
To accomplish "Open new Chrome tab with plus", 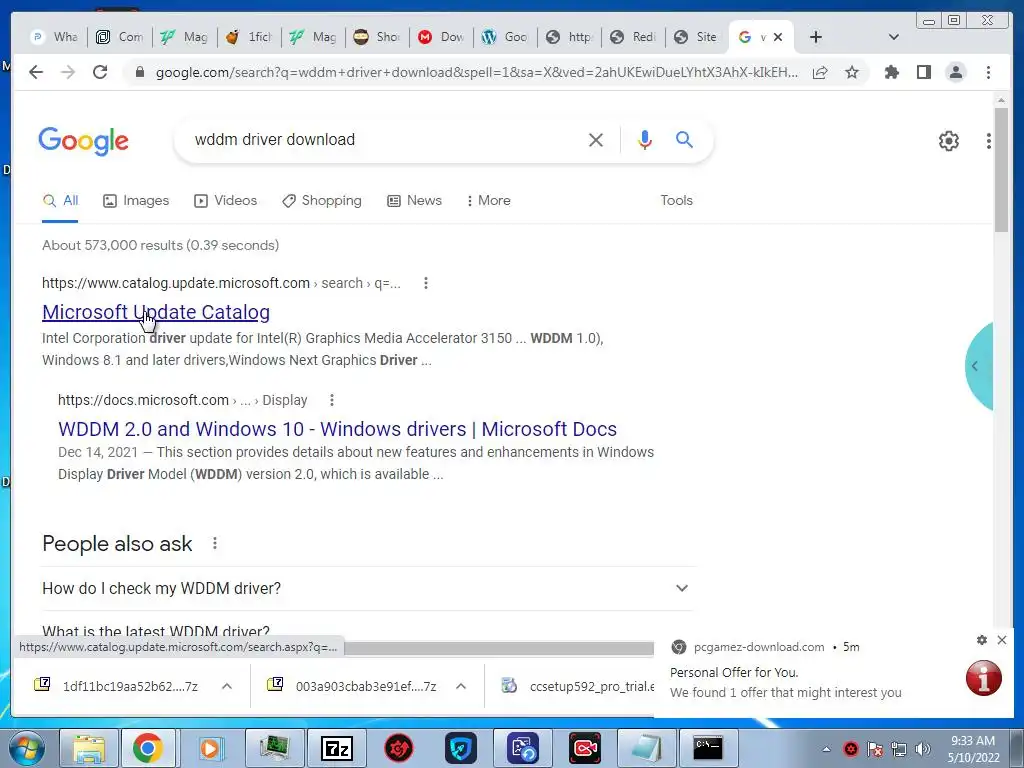I will pos(816,37).
